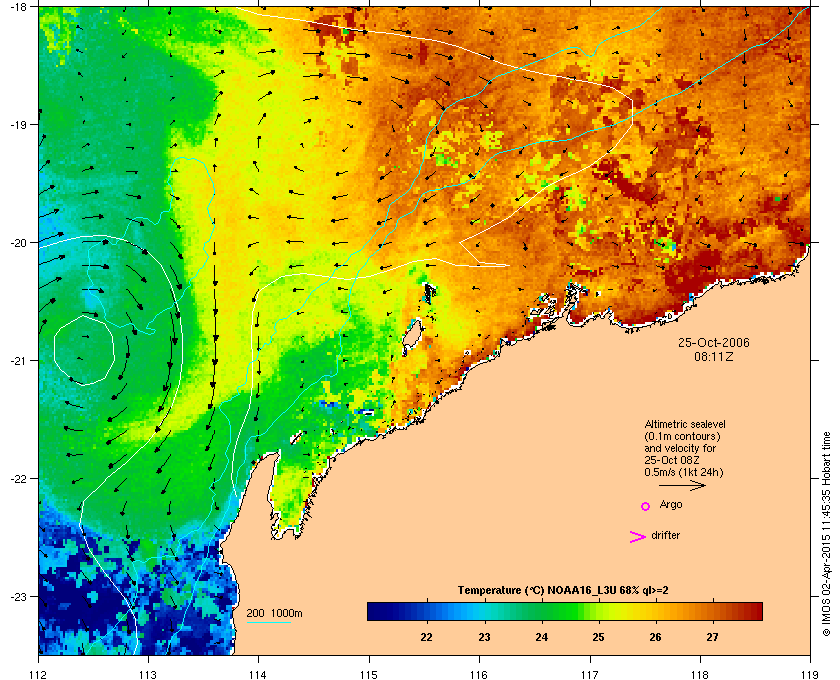The height and width of the screenshot is (680, 840).
Task: Click the temperature color bar legend
Action: pos(565,611)
